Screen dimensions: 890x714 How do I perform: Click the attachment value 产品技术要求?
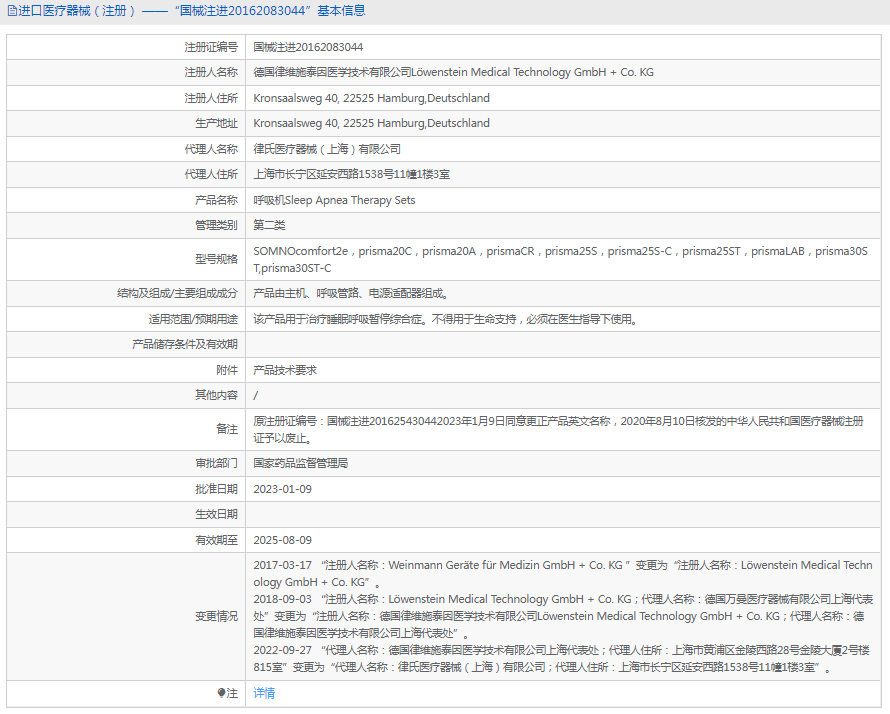coord(285,370)
